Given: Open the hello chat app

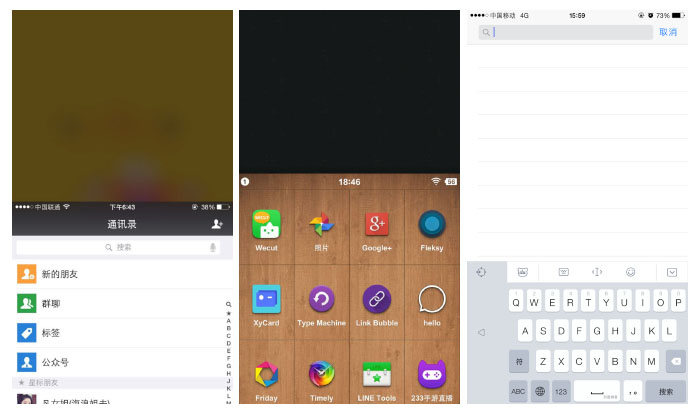Looking at the screenshot, I should pyautogui.click(x=431, y=299).
